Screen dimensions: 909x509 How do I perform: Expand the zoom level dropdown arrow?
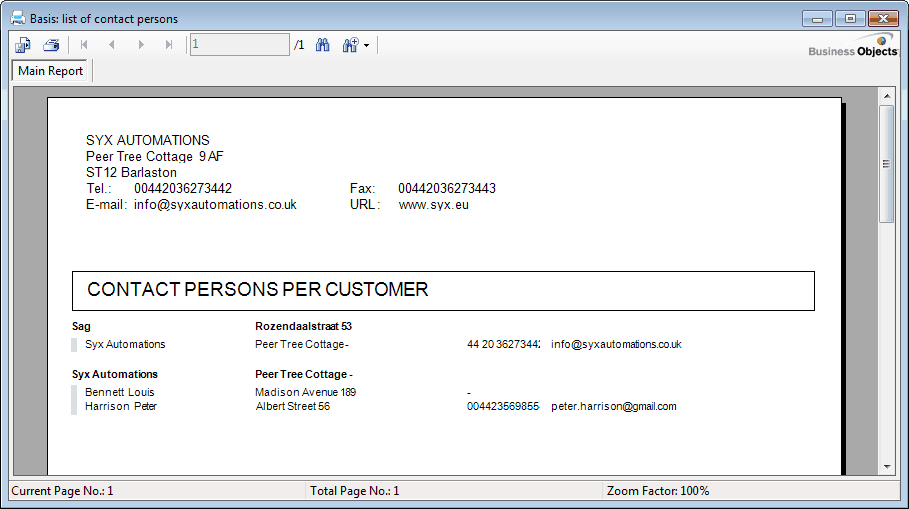click(x=367, y=46)
